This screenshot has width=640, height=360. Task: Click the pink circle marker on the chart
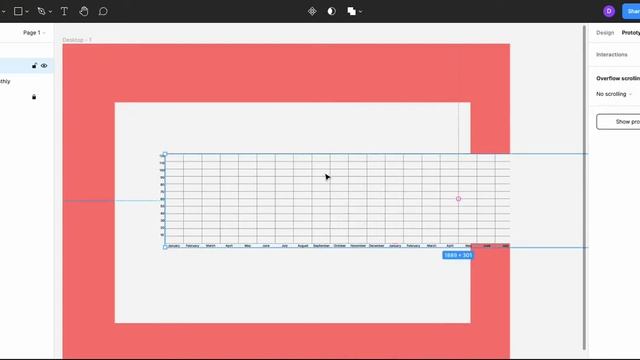pyautogui.click(x=458, y=199)
